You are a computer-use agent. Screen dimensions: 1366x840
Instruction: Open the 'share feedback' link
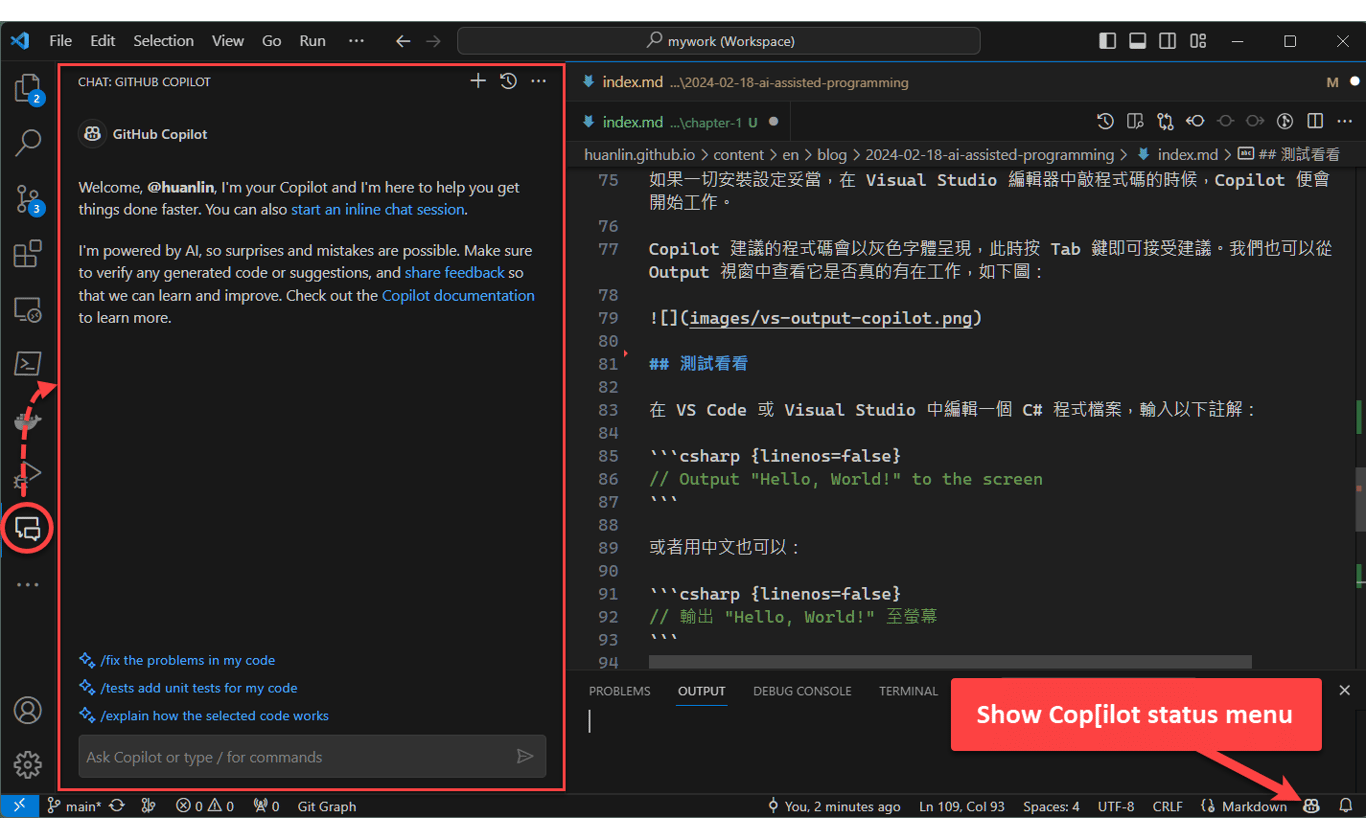point(455,273)
